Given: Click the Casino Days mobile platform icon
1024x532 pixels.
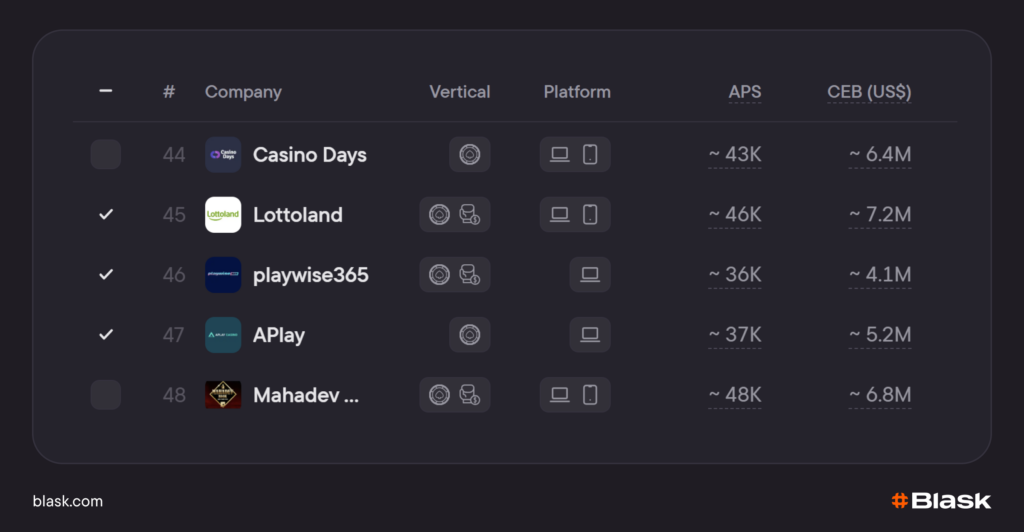Looking at the screenshot, I should [590, 155].
